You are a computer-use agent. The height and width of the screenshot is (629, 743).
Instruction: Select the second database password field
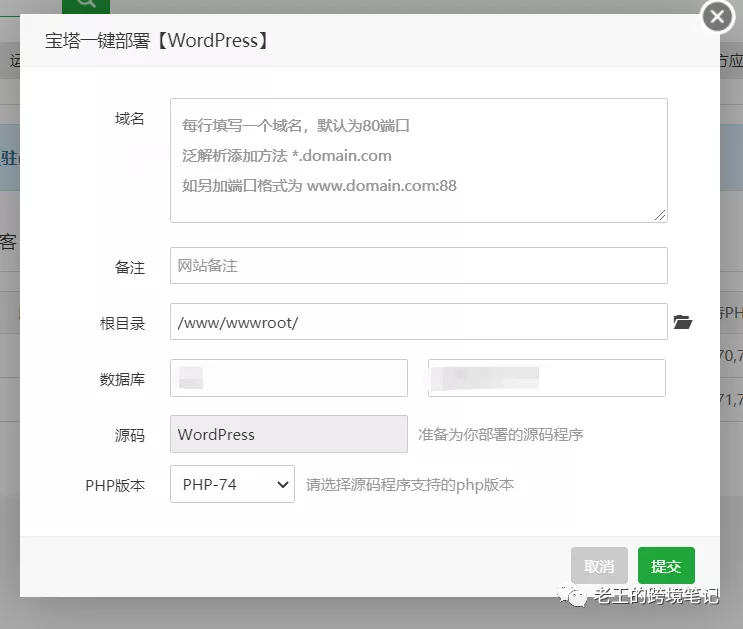point(546,378)
